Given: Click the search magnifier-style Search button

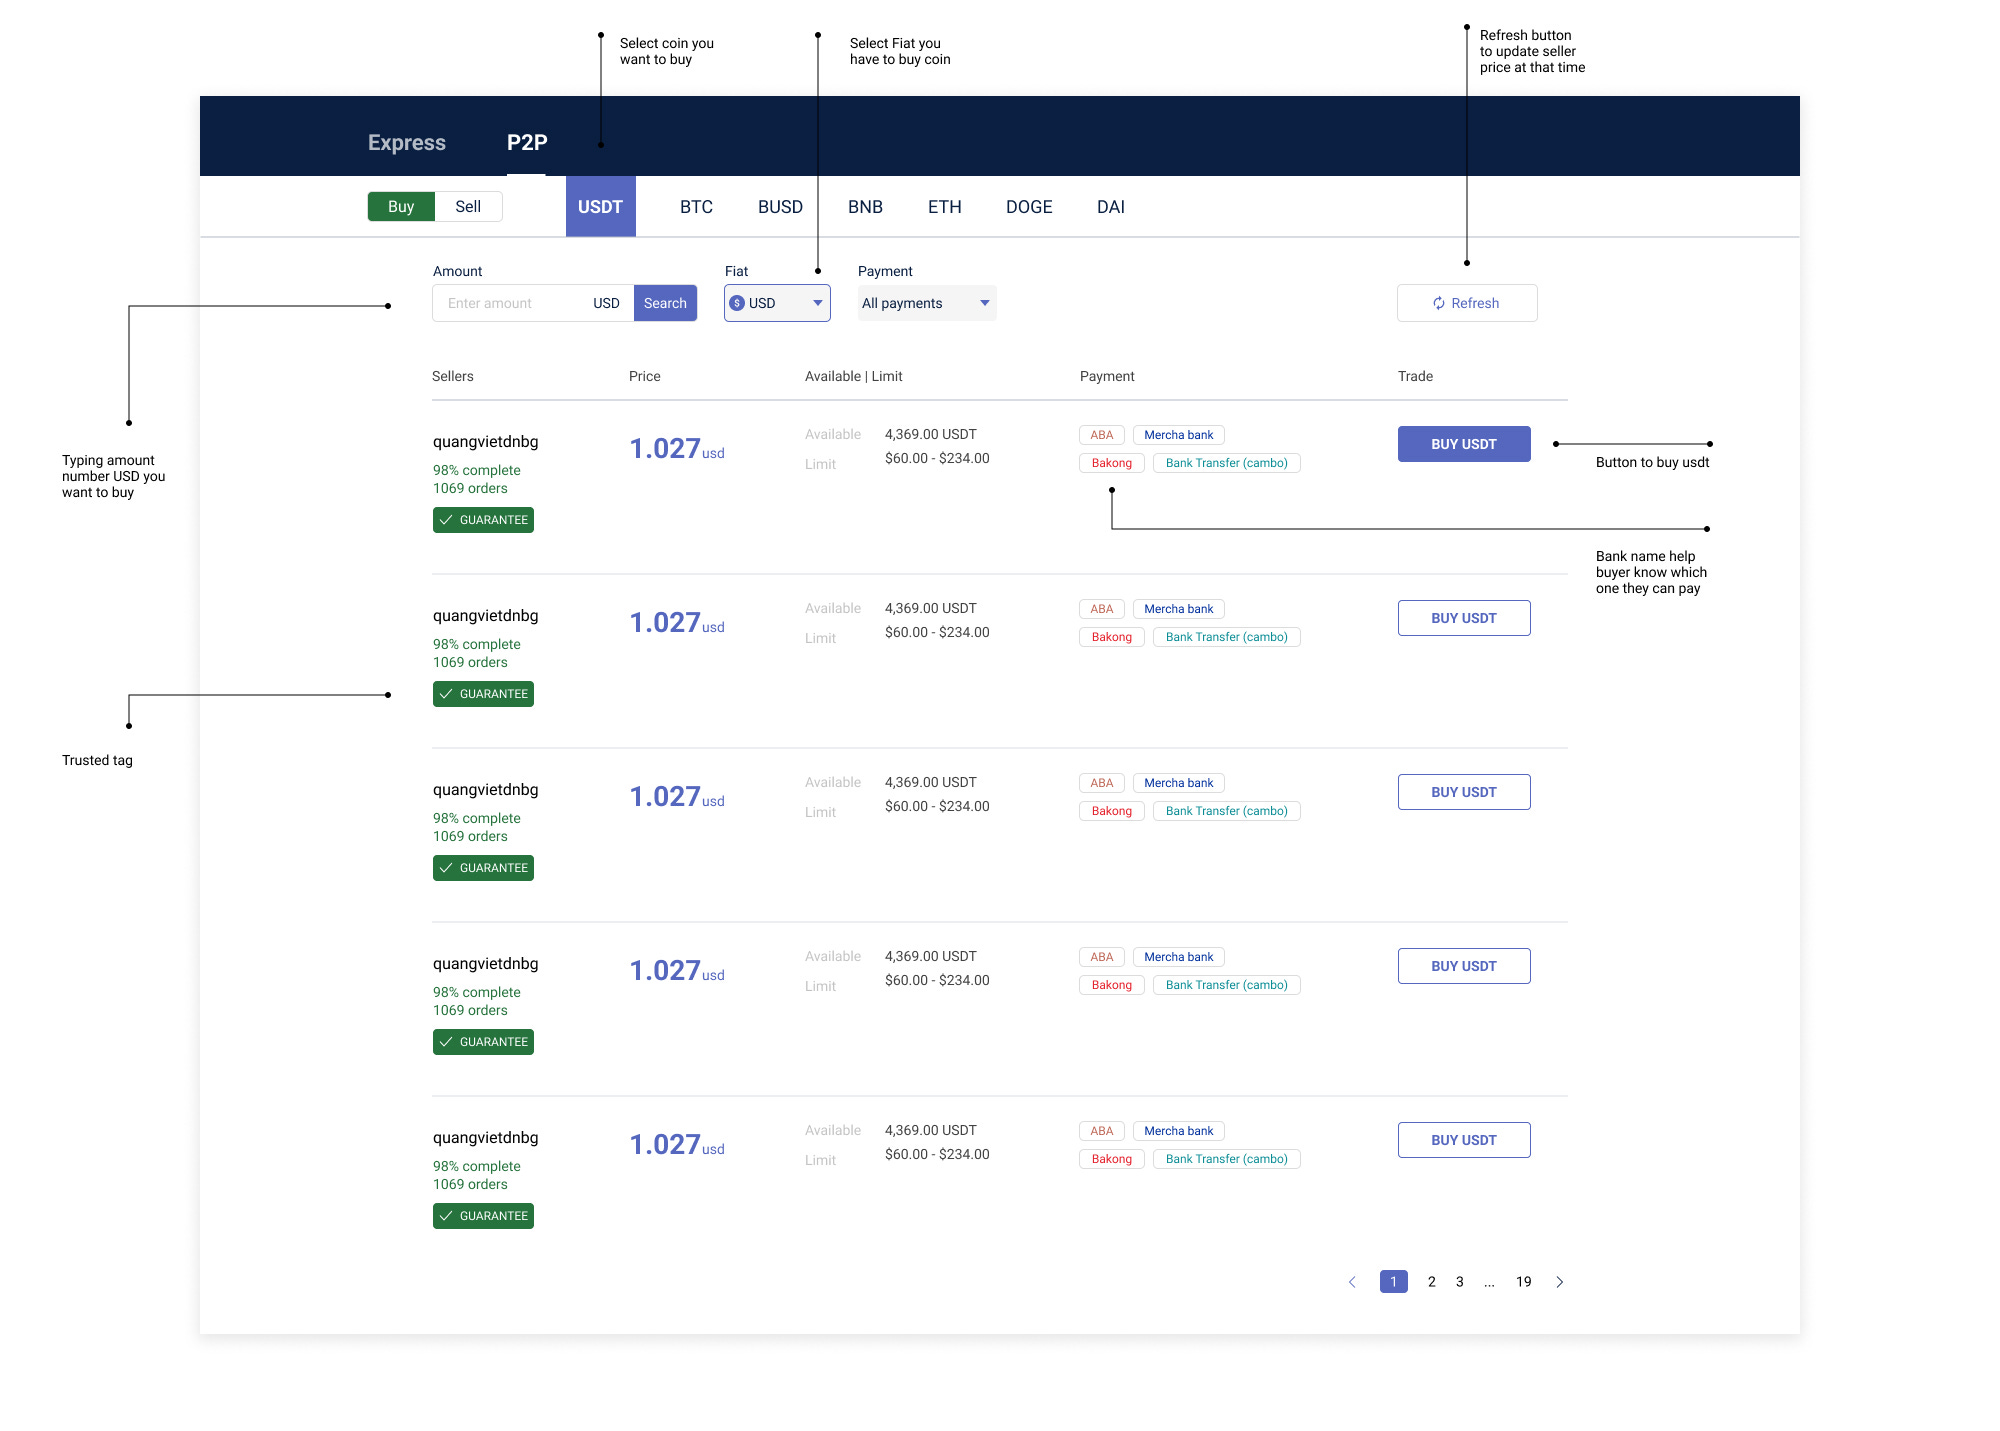Looking at the screenshot, I should coord(665,303).
